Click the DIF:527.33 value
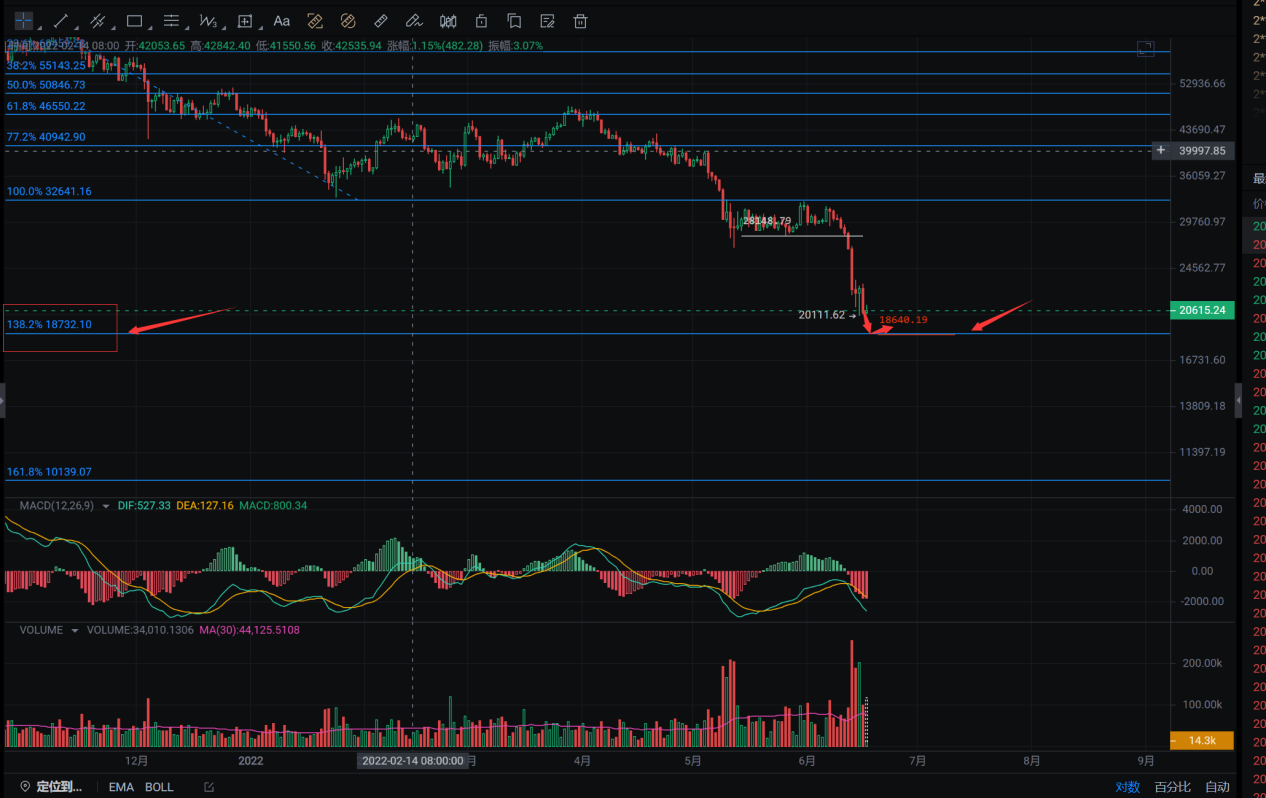The height and width of the screenshot is (798, 1266). pyautogui.click(x=144, y=506)
